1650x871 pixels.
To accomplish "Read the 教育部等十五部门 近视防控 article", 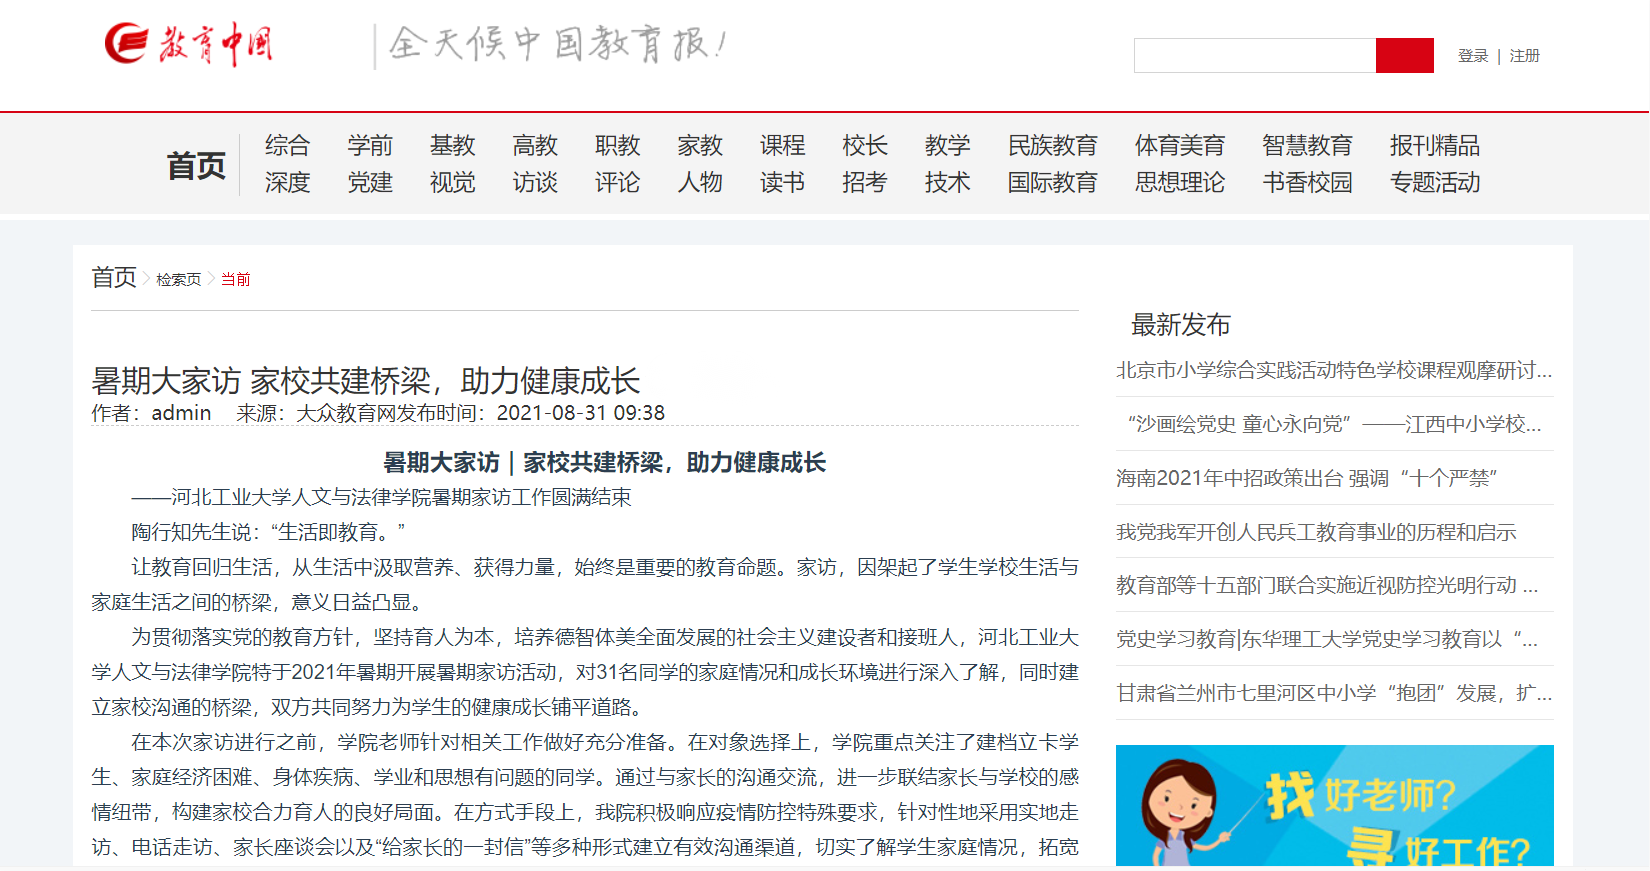I will (1326, 585).
